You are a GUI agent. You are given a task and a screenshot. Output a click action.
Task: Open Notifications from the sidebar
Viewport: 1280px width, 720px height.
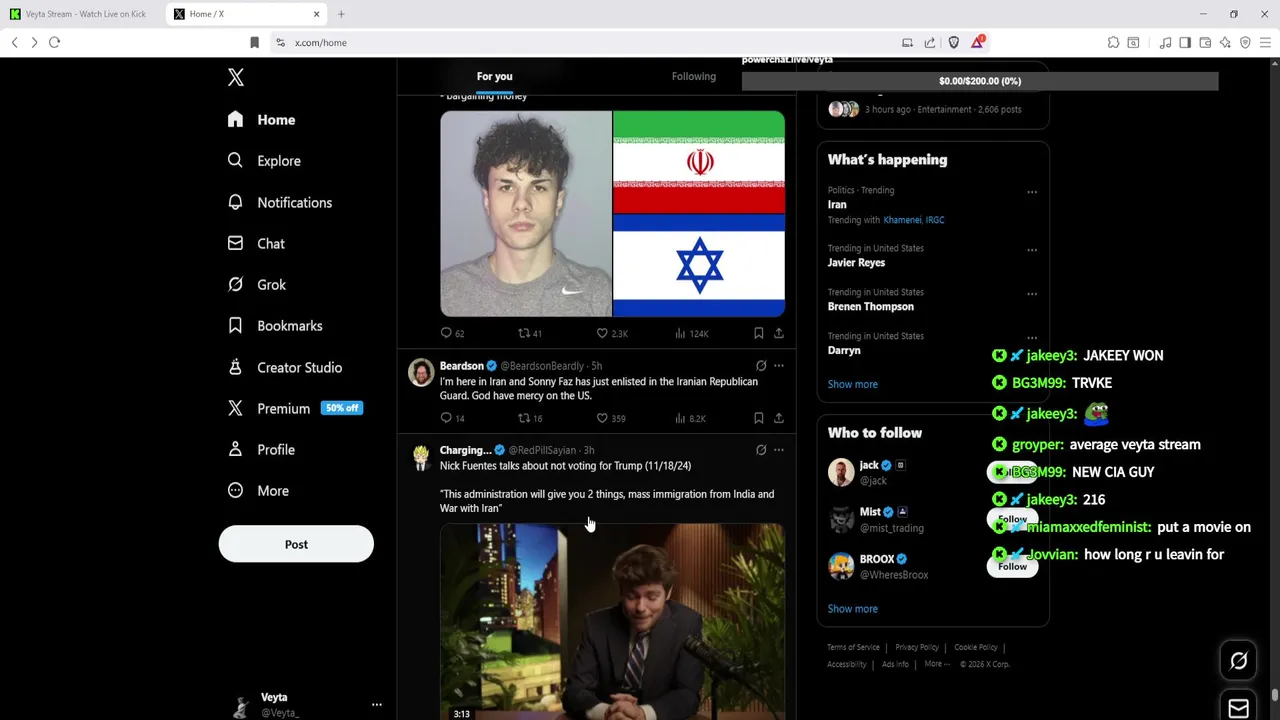tap(279, 202)
